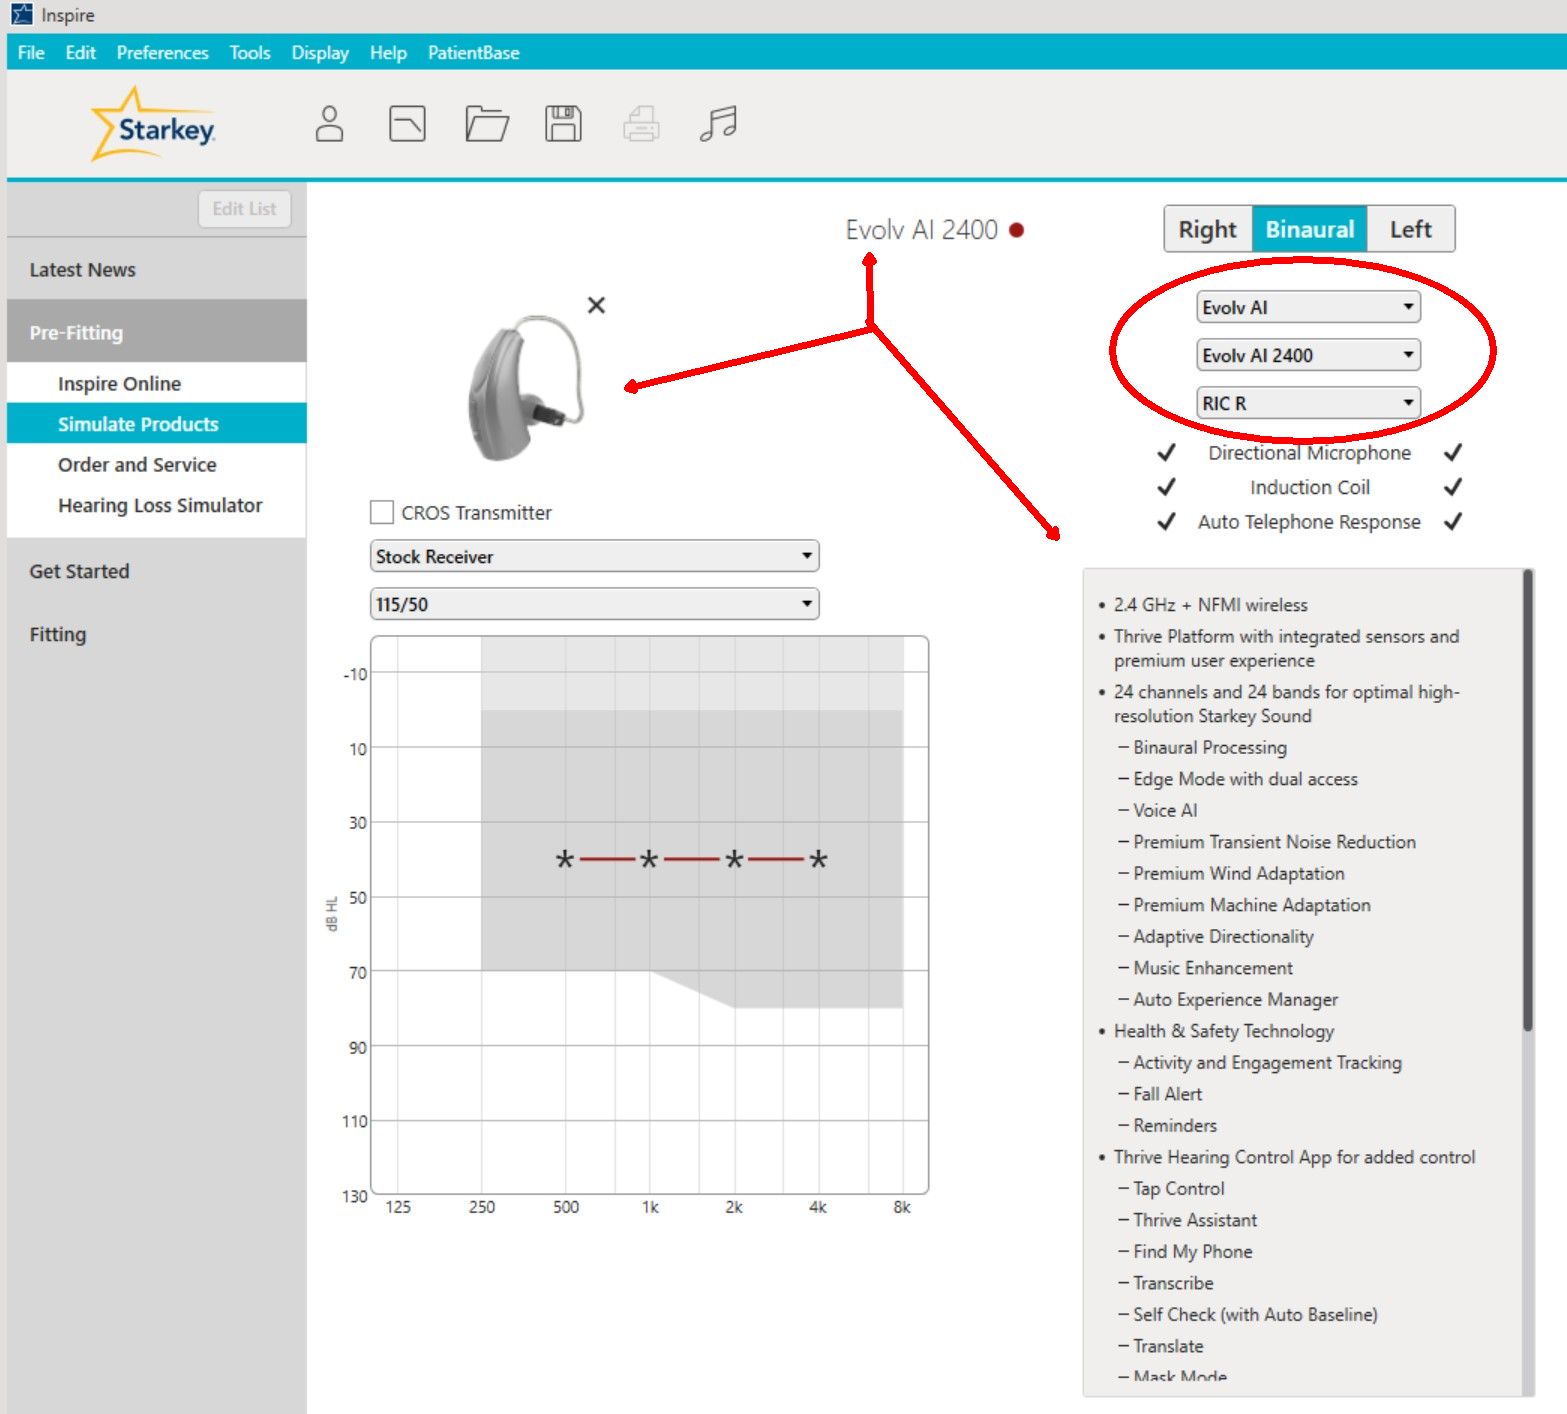Open Order and Service in sidebar

[x=156, y=465]
